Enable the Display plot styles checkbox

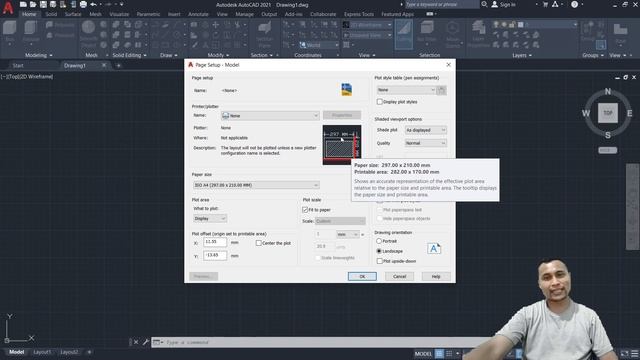pos(380,102)
